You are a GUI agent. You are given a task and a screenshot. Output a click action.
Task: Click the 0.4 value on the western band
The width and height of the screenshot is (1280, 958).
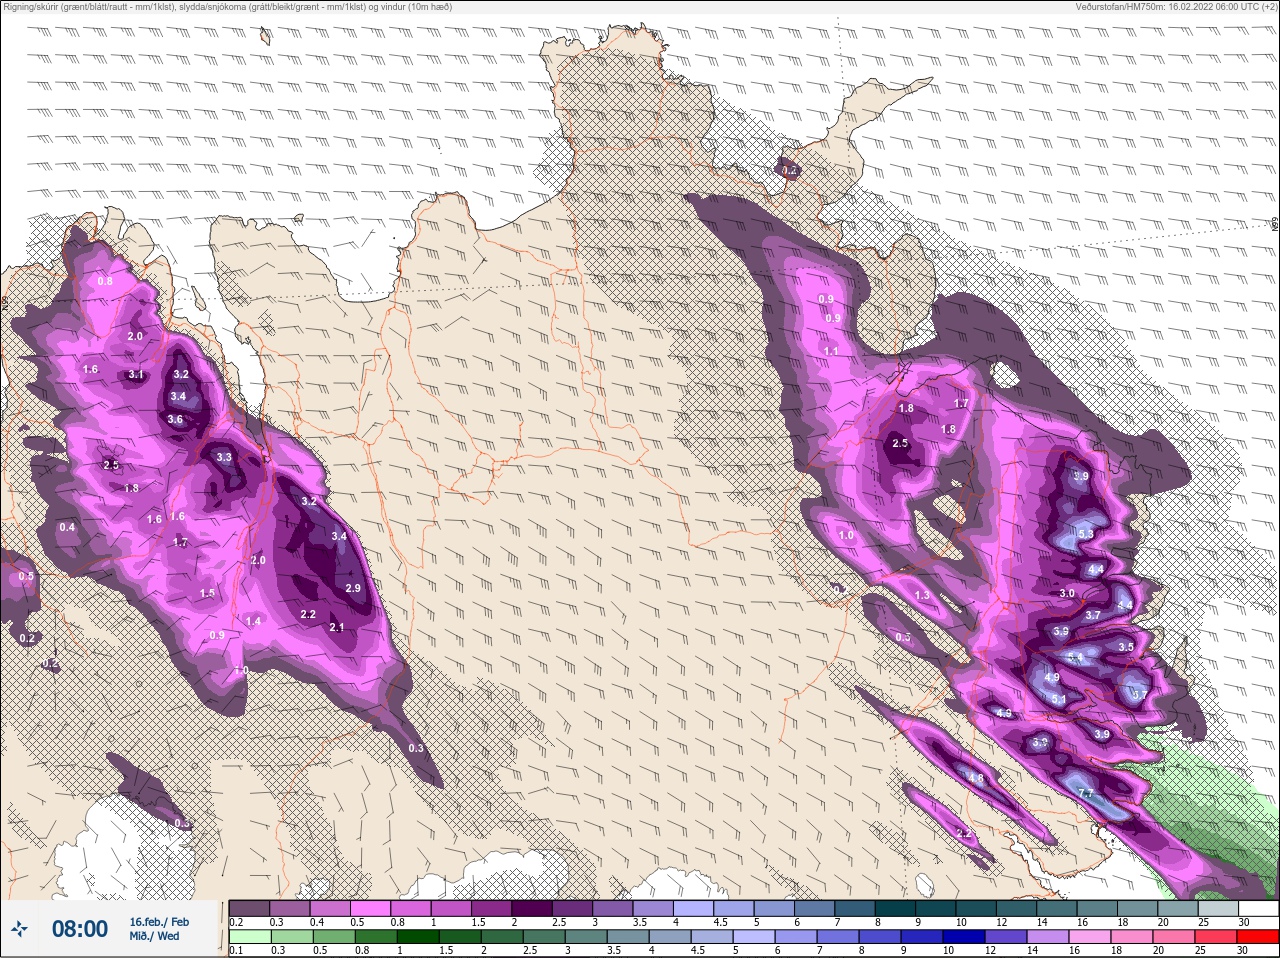click(67, 527)
